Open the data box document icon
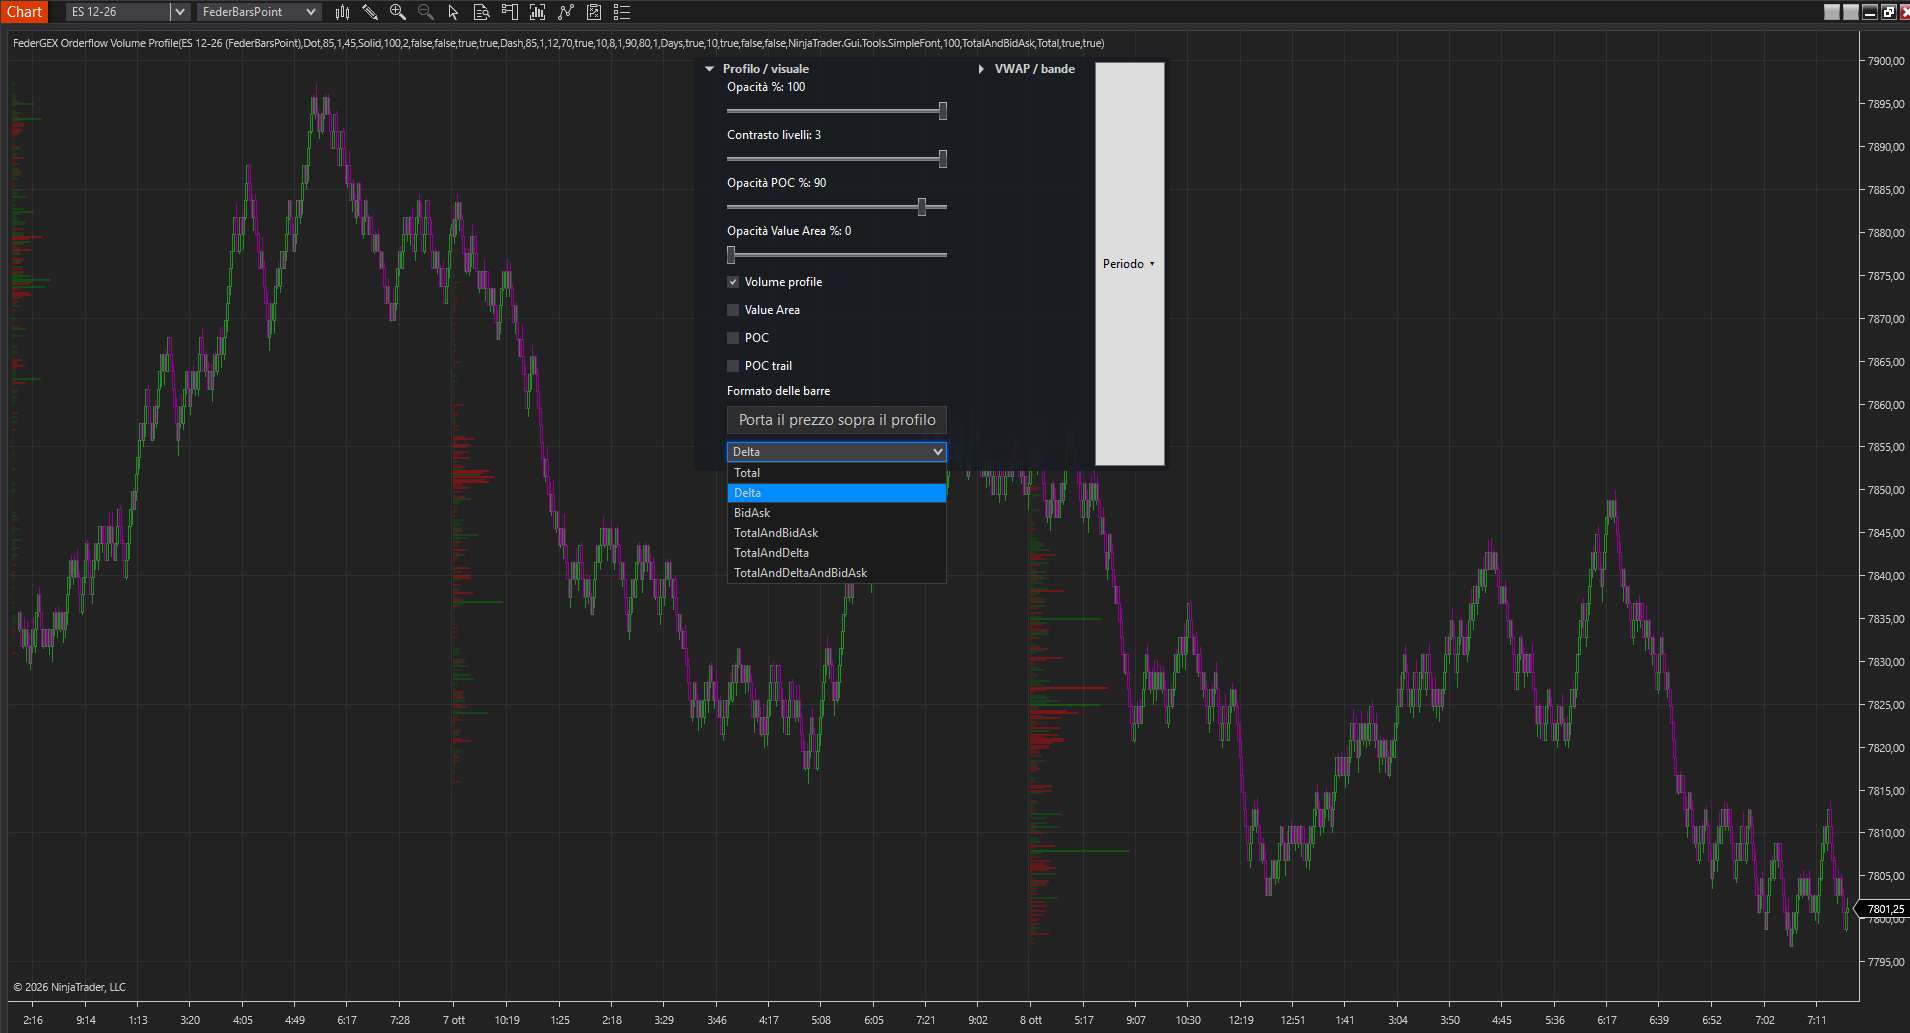 [x=481, y=12]
